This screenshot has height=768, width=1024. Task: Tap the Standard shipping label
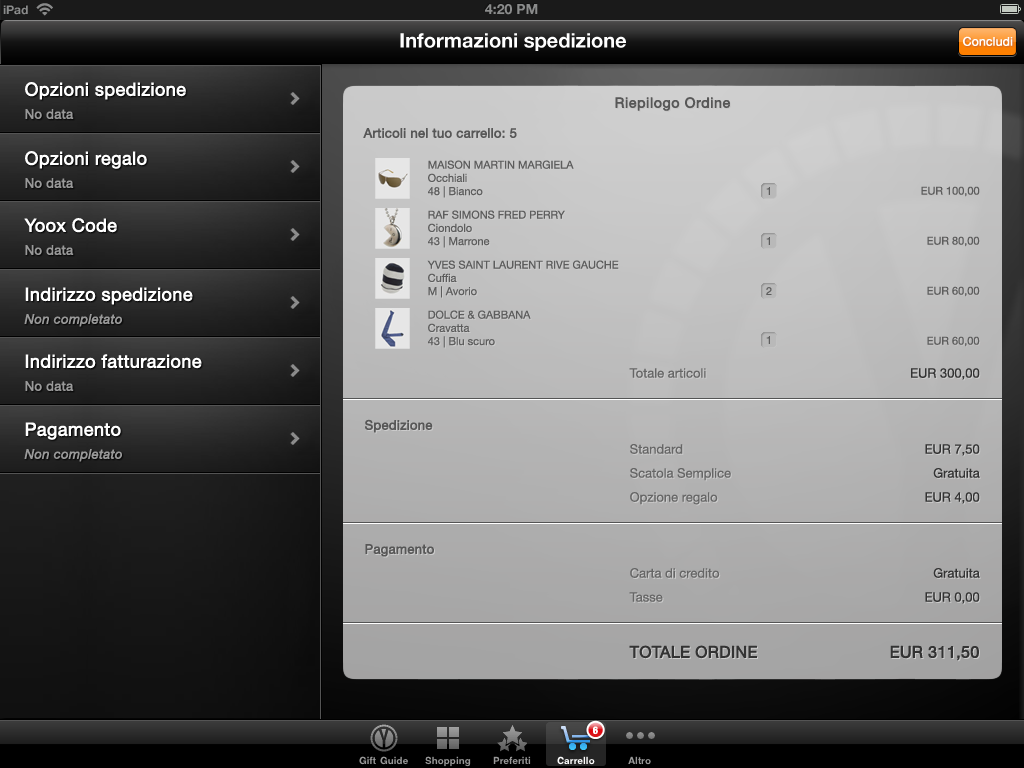[x=656, y=449]
